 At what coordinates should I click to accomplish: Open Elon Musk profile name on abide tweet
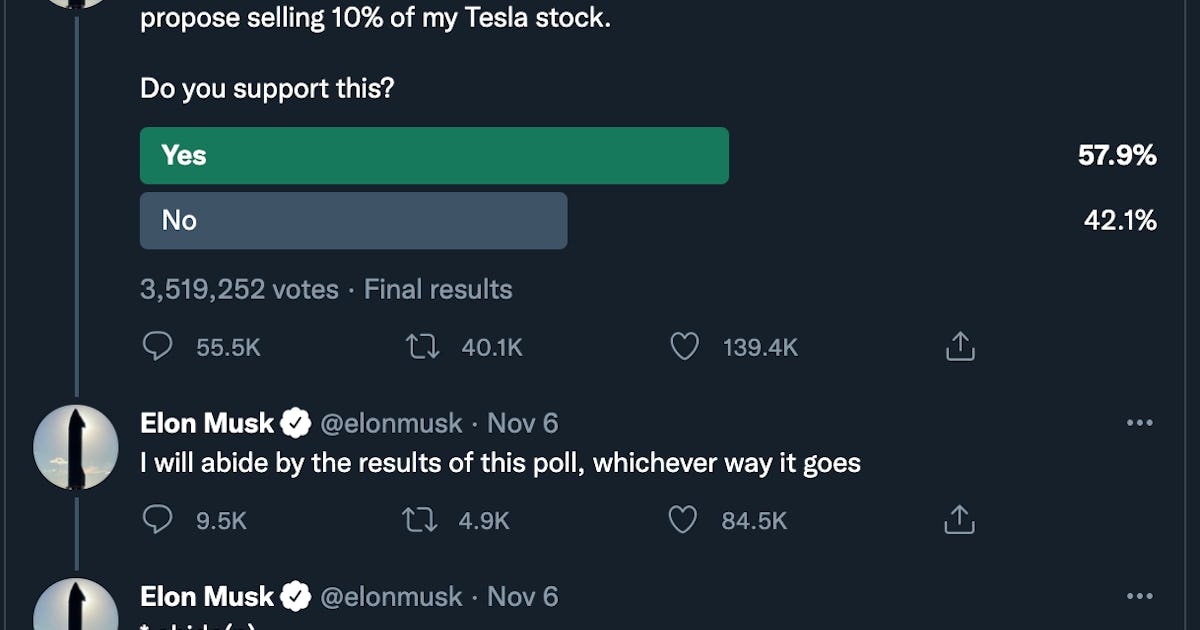(x=207, y=424)
